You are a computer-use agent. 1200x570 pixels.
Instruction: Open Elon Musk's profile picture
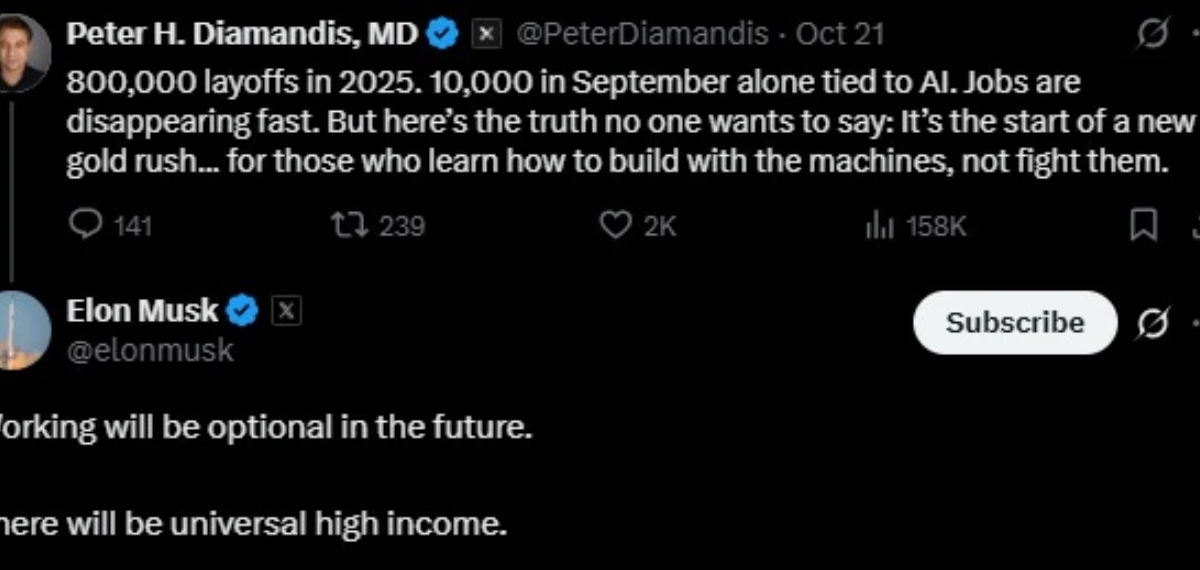[x=22, y=330]
